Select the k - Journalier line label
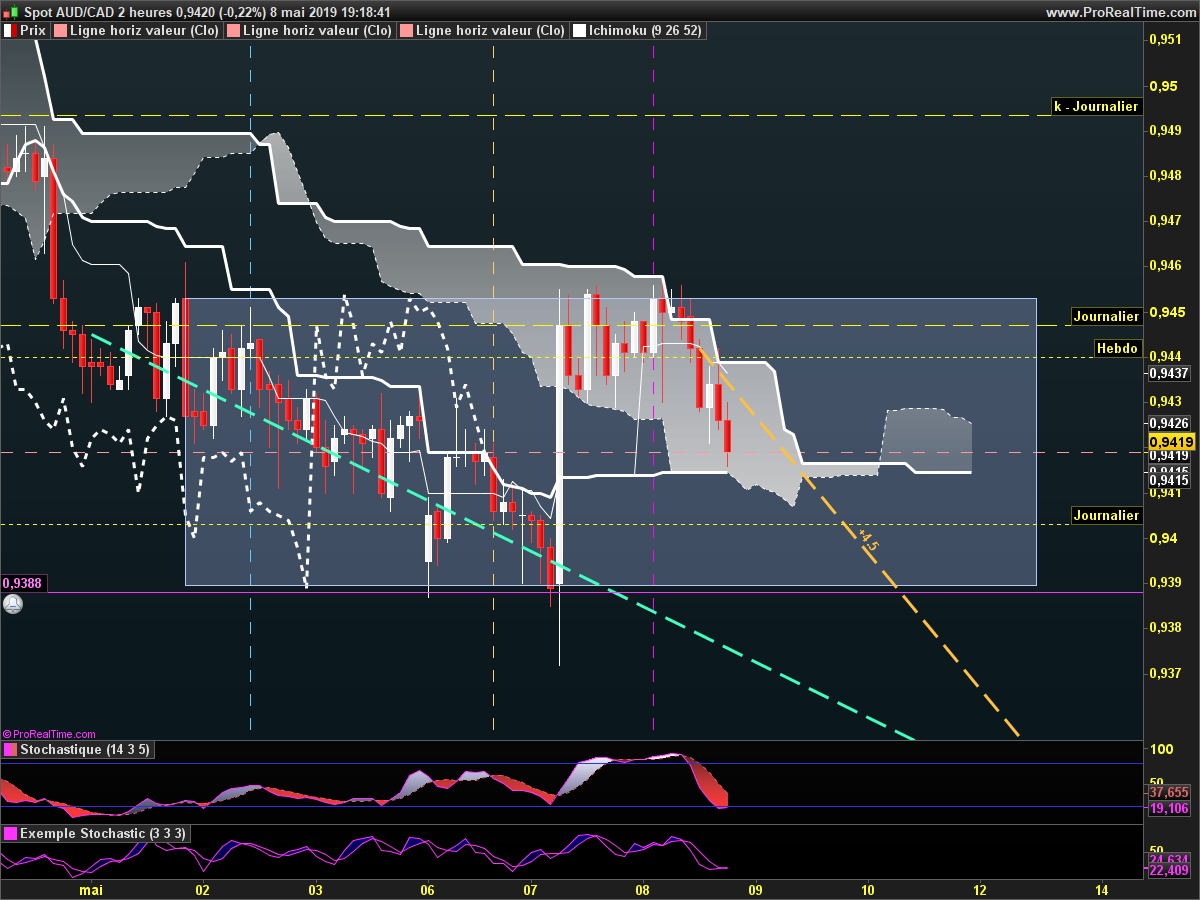 [1097, 106]
